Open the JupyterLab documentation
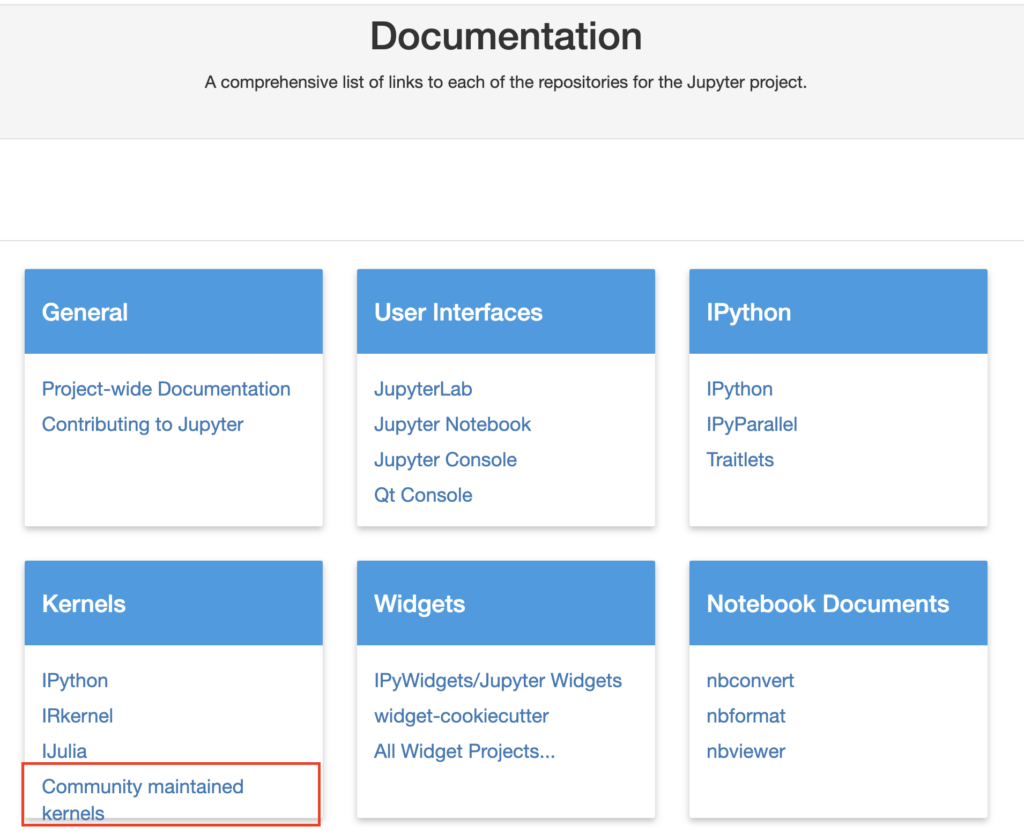1024x834 pixels. point(422,389)
